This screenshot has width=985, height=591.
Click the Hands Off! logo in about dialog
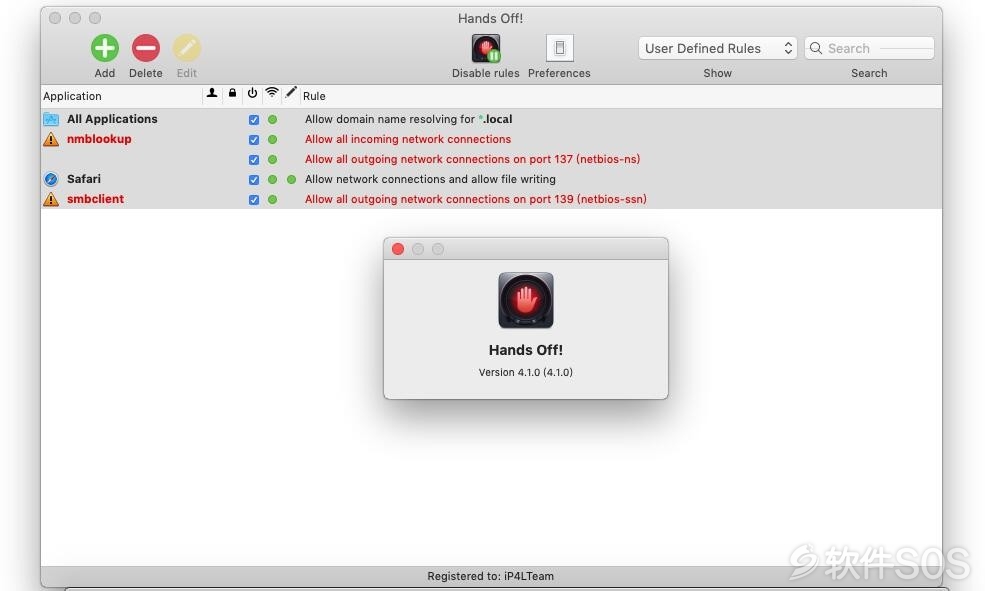[526, 300]
